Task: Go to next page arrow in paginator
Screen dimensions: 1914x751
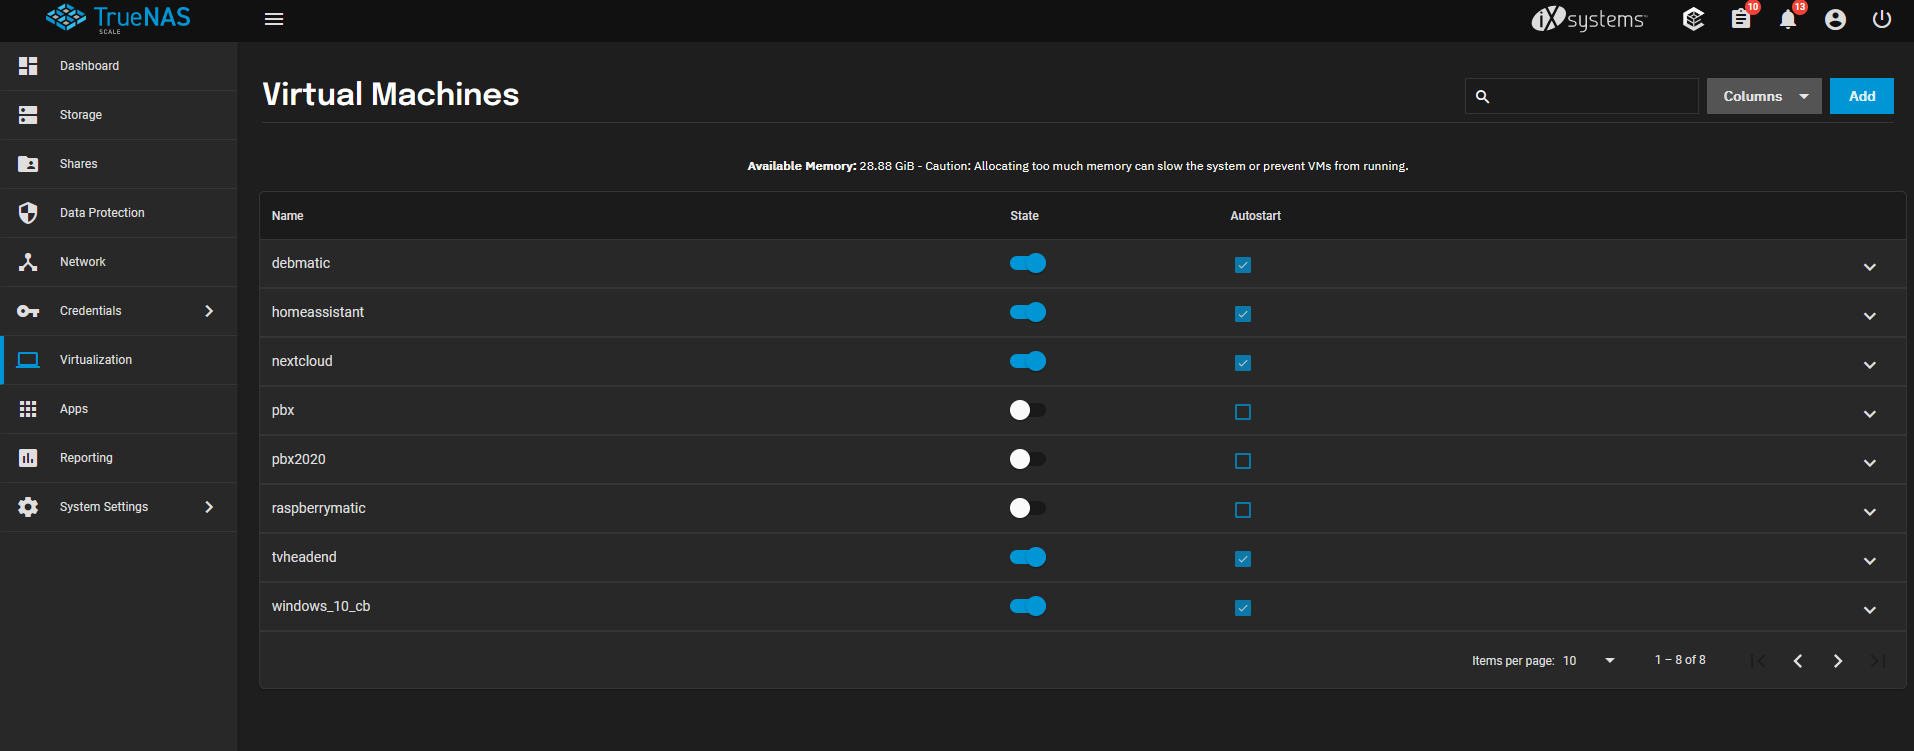Action: (x=1838, y=661)
